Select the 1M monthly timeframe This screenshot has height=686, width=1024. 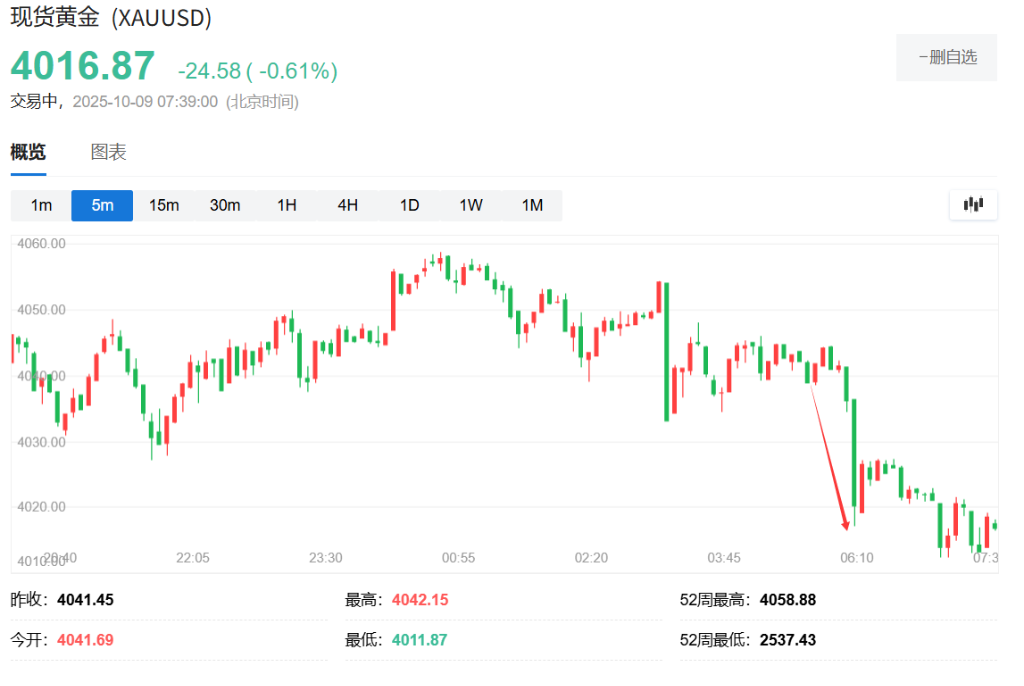click(532, 205)
